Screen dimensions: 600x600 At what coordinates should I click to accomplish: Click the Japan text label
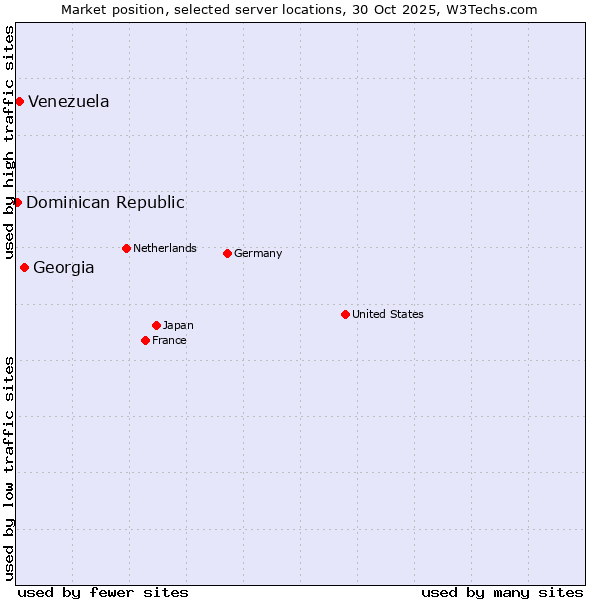pos(178,325)
